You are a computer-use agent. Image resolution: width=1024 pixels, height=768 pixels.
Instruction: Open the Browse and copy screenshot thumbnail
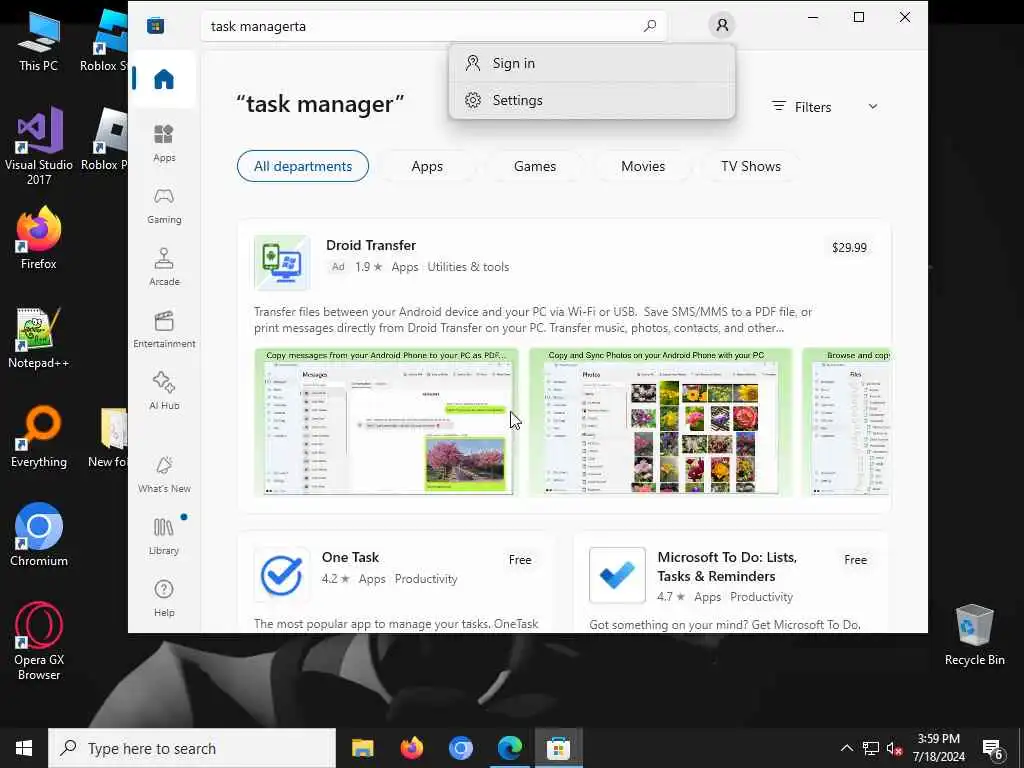point(846,422)
